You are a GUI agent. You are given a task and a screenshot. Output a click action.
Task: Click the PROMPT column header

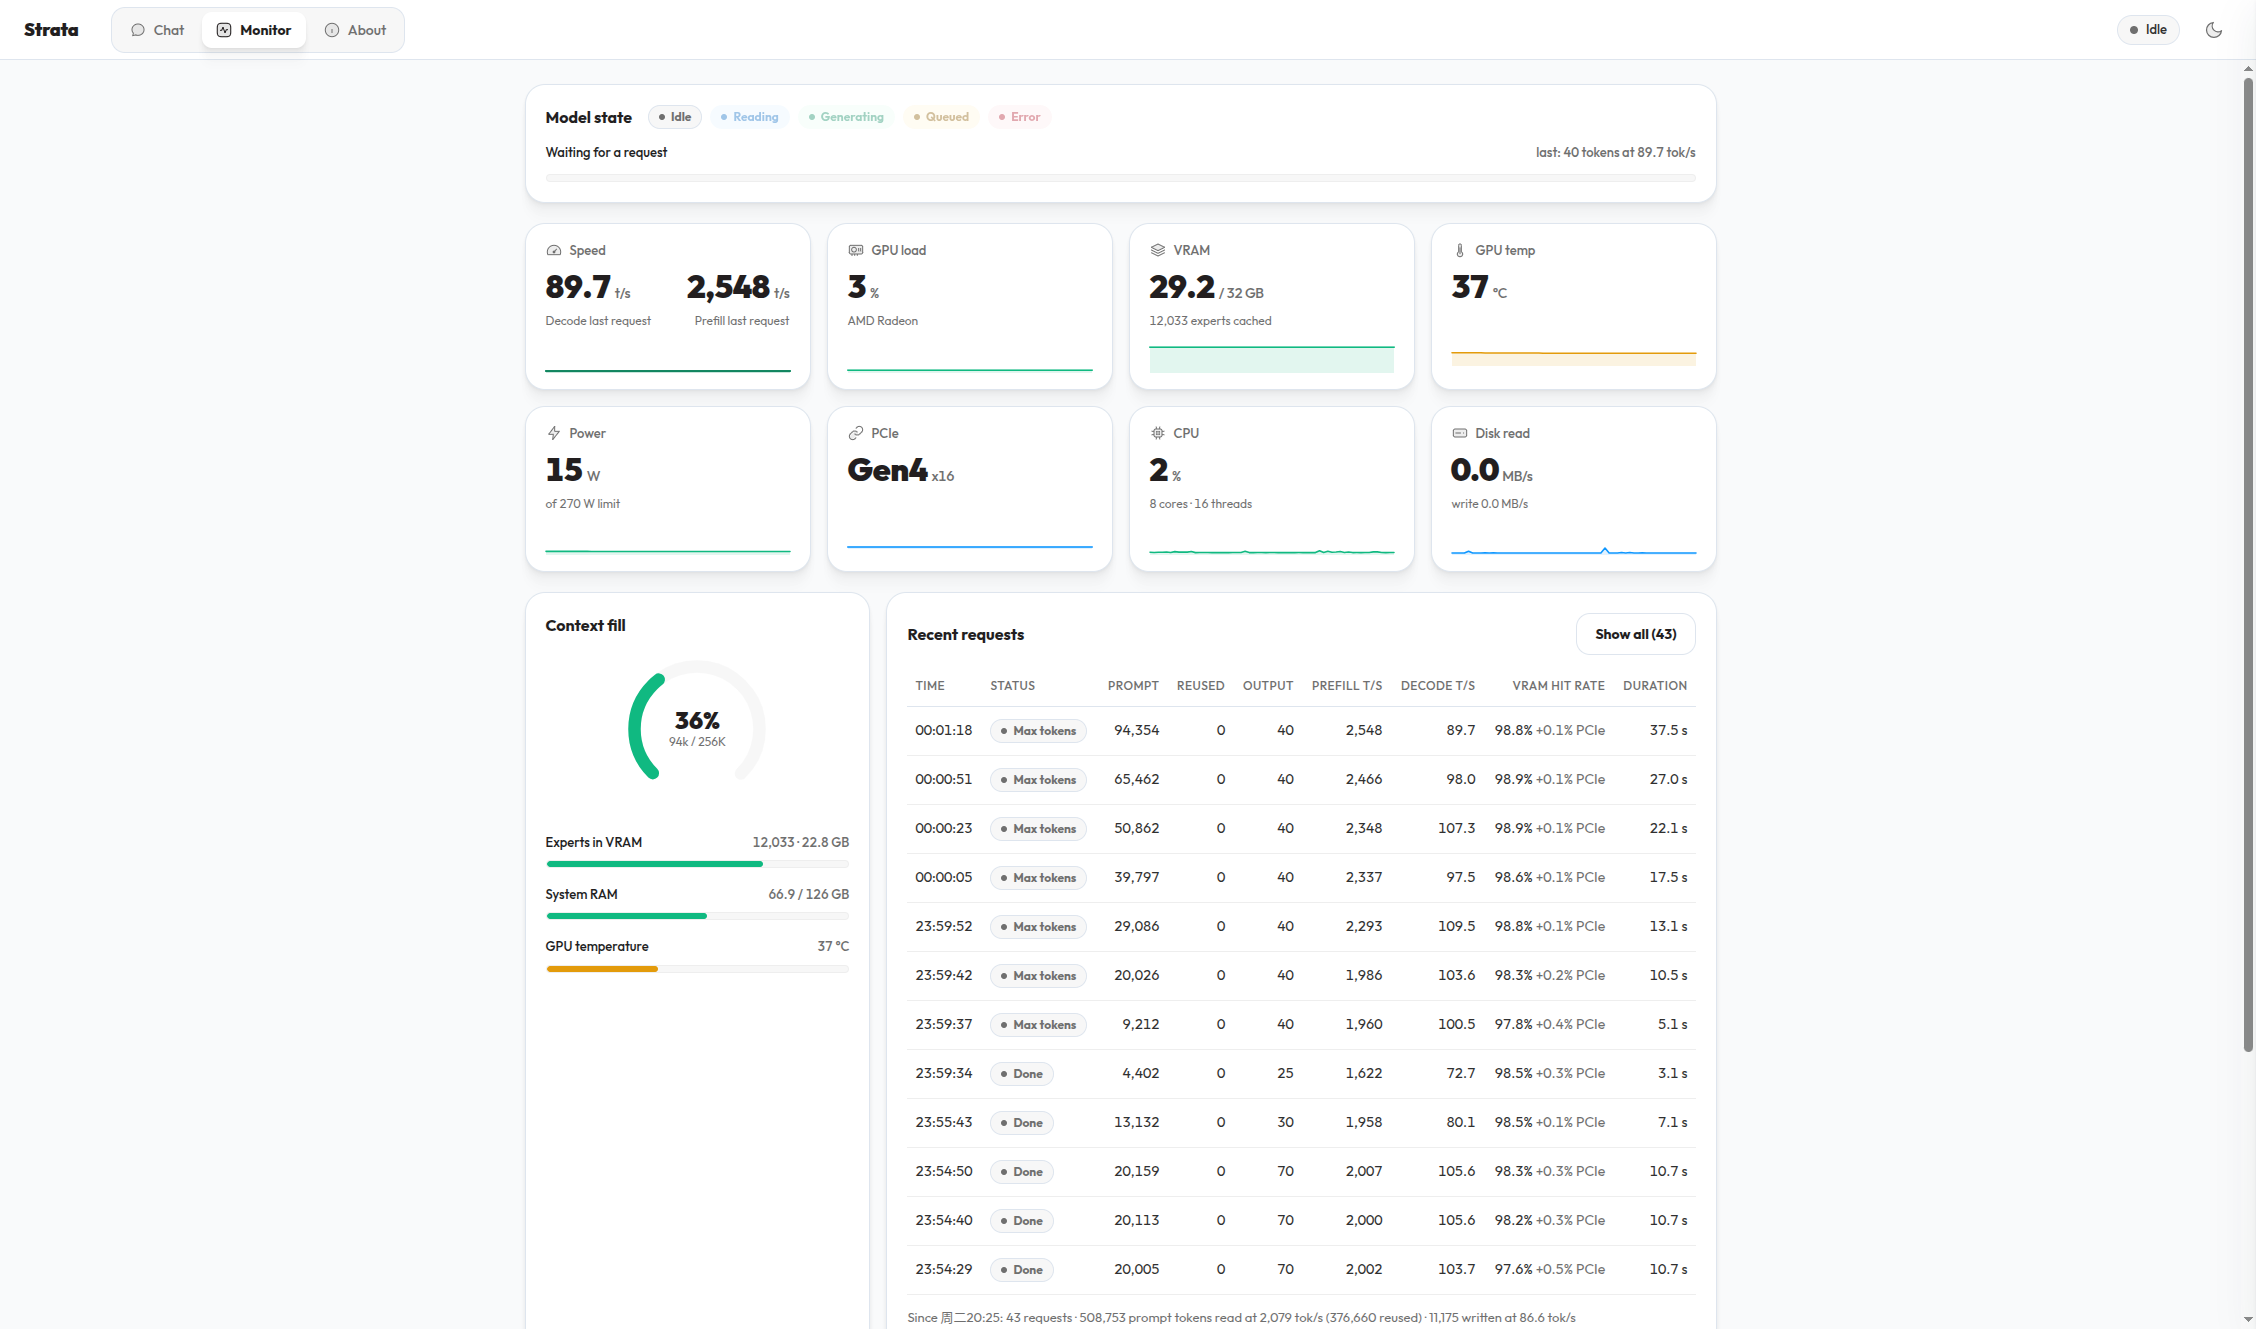pyautogui.click(x=1133, y=686)
